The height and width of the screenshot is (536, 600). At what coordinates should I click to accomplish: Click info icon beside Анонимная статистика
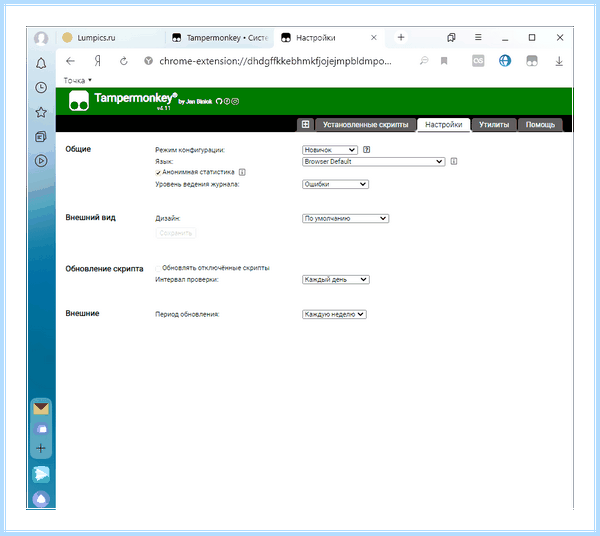pyautogui.click(x=242, y=172)
